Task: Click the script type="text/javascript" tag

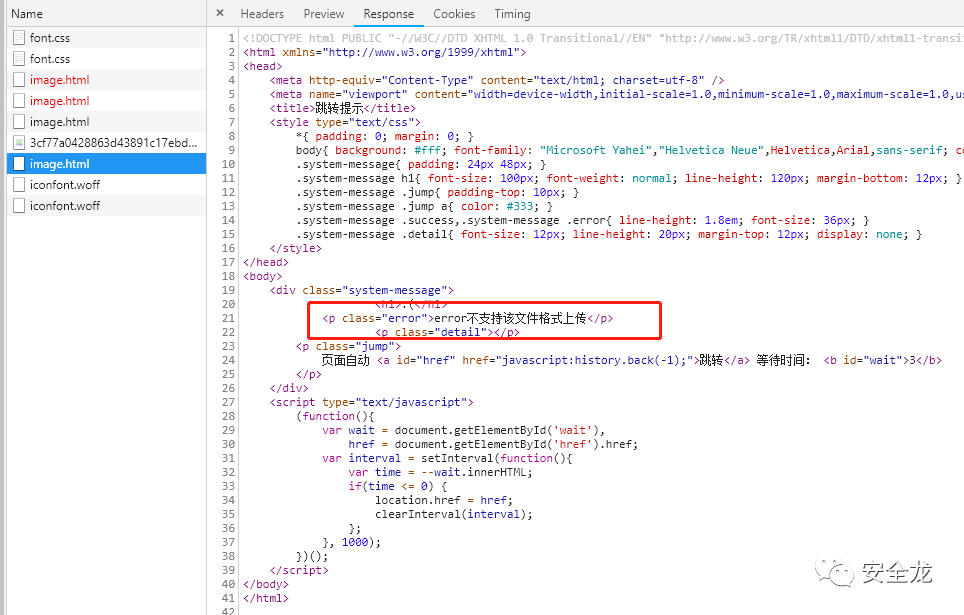Action: coord(371,402)
